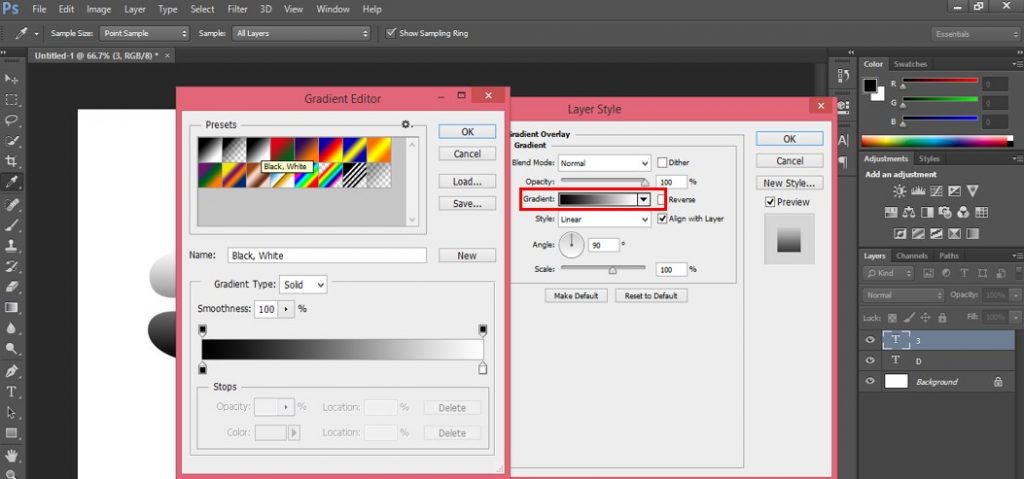This screenshot has height=479, width=1024.
Task: Select the Lasso tool
Action: (12, 120)
